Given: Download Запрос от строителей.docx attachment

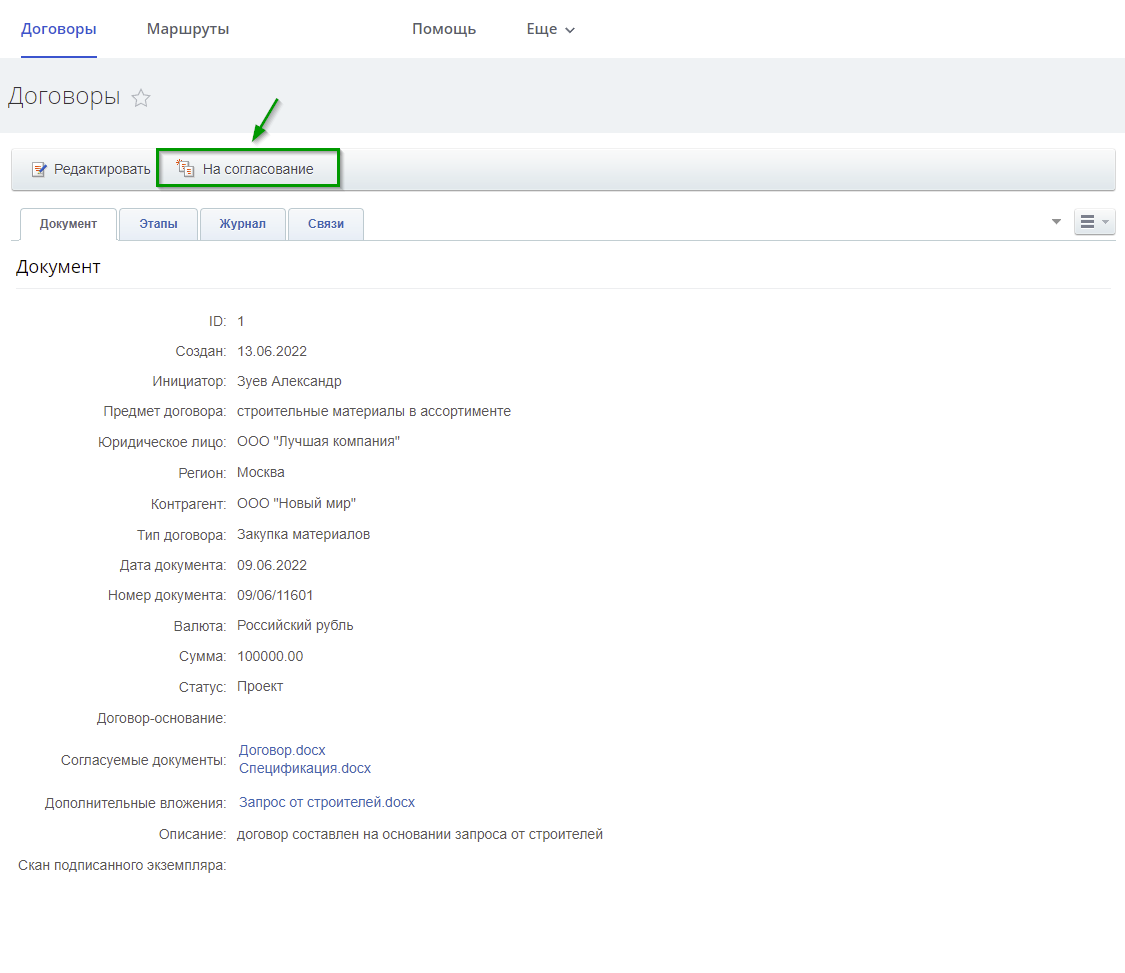Looking at the screenshot, I should point(326,802).
